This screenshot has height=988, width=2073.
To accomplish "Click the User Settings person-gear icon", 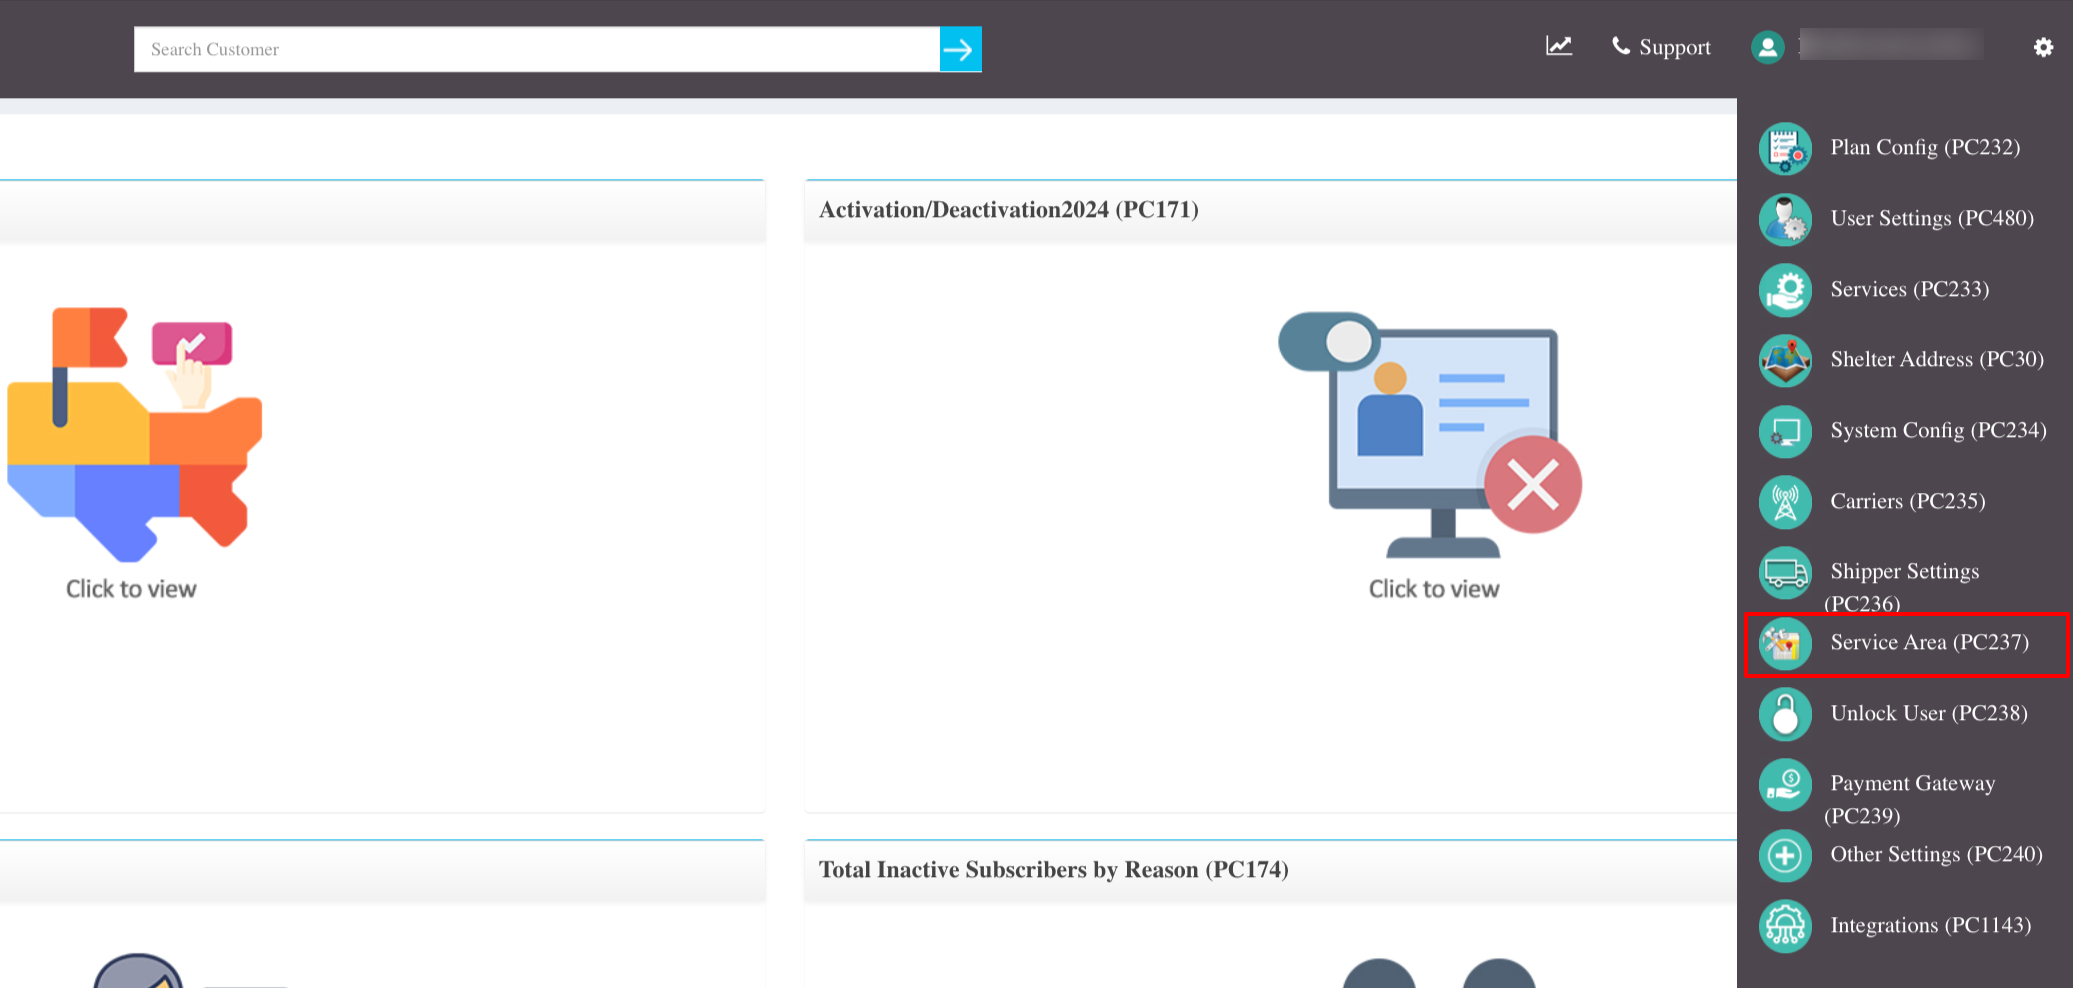I will click(1785, 219).
